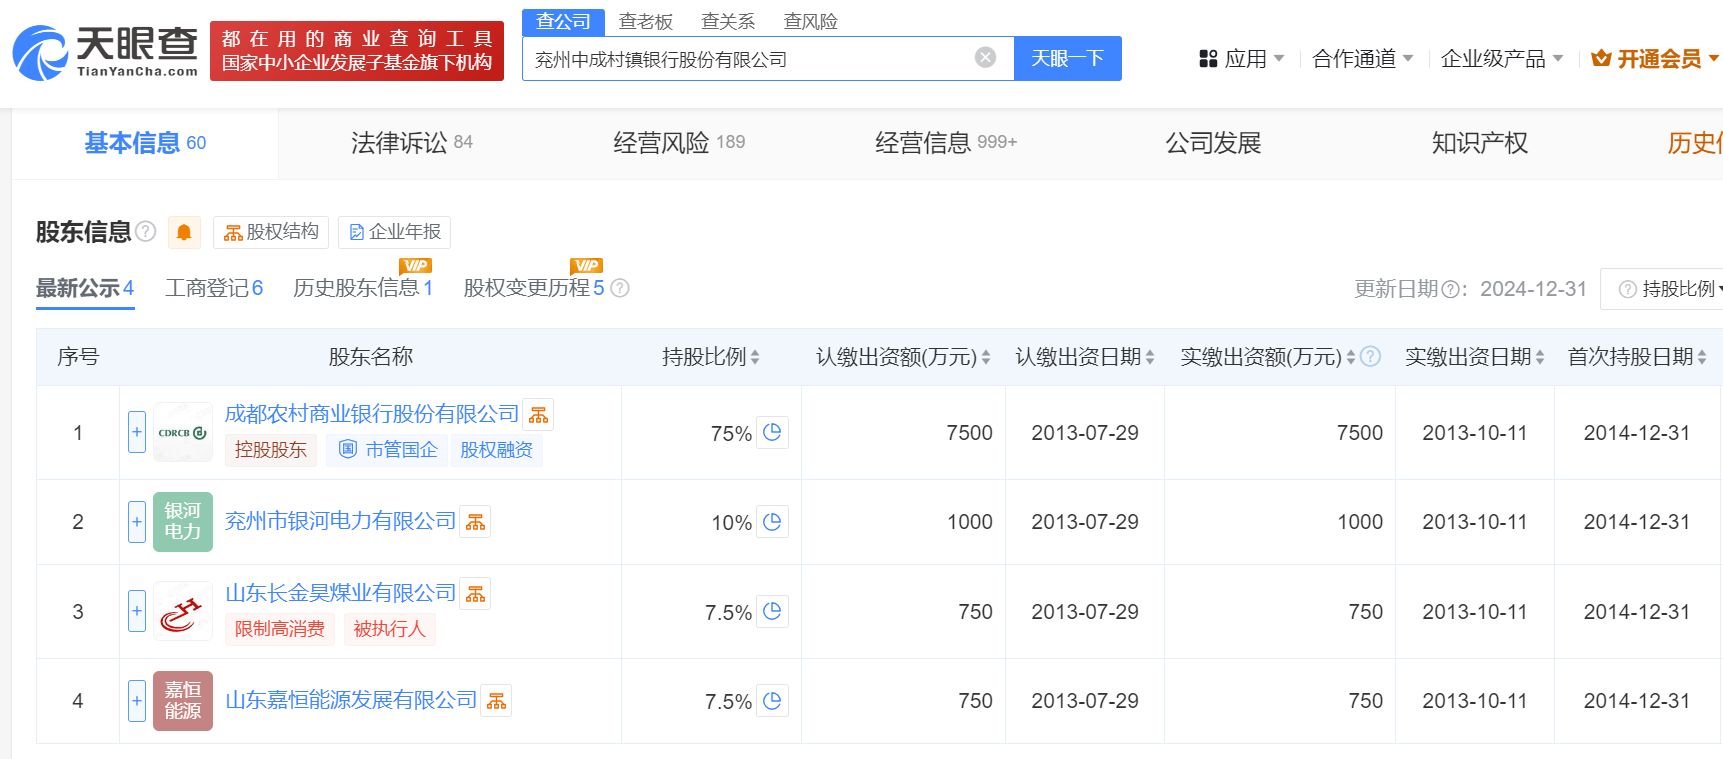Open 山东长金昊煤业有限公司 link
This screenshot has width=1723, height=759.
[340, 593]
